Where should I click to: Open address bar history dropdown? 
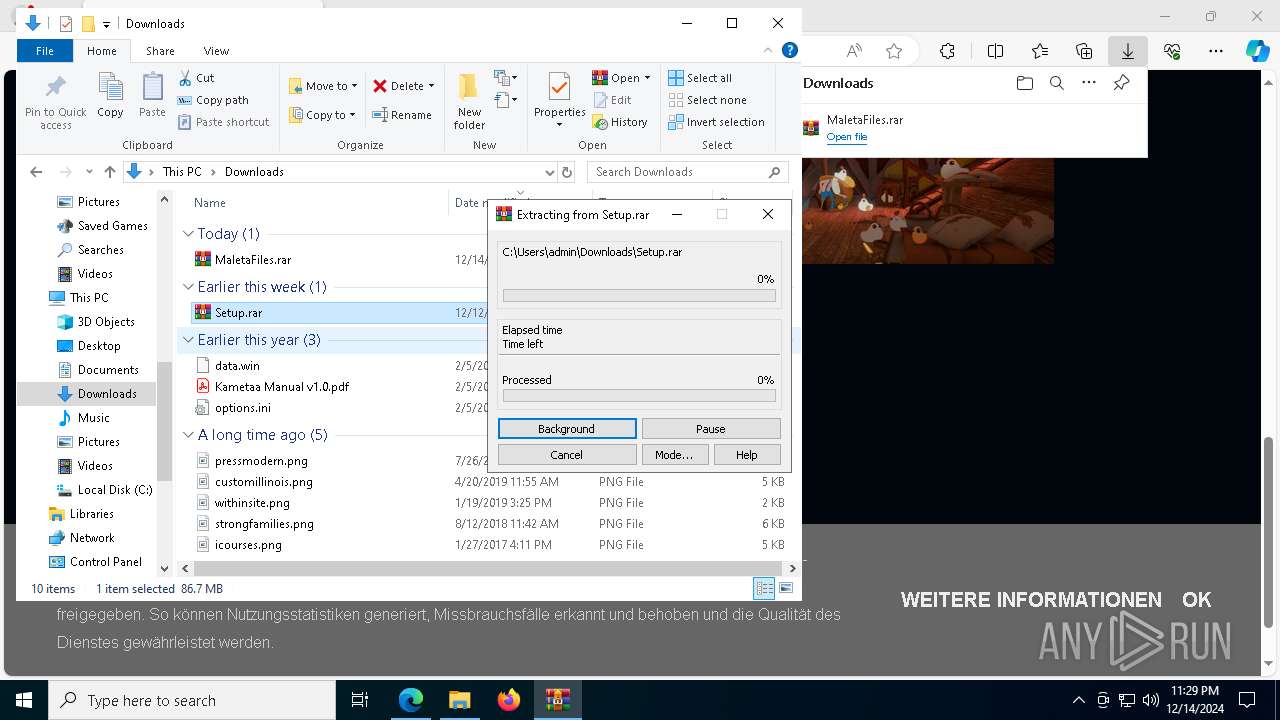[548, 172]
